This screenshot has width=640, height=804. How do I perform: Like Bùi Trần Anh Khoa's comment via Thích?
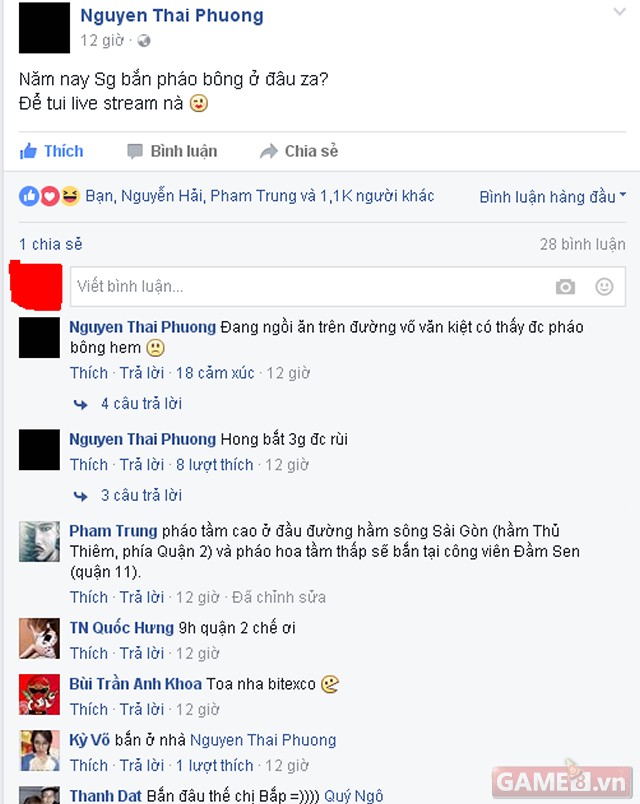pyautogui.click(x=89, y=709)
